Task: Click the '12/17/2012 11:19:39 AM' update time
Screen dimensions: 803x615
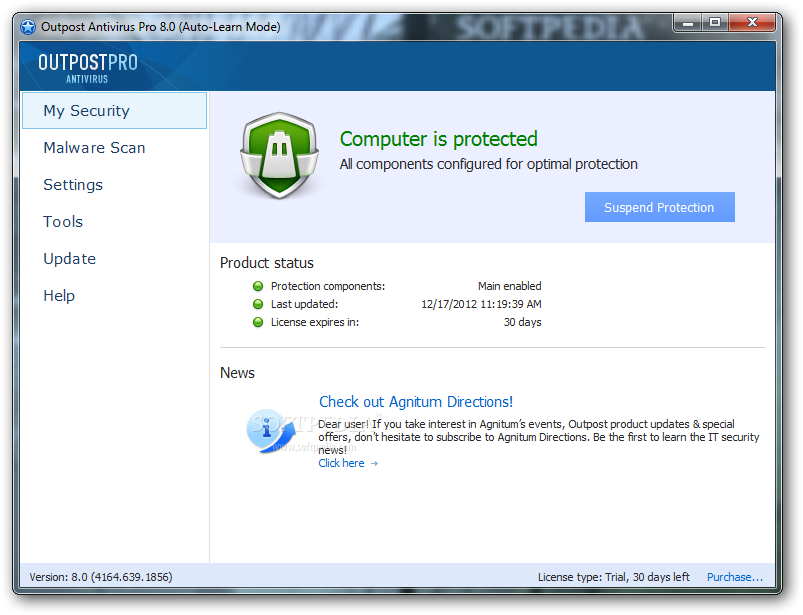Action: pos(481,304)
